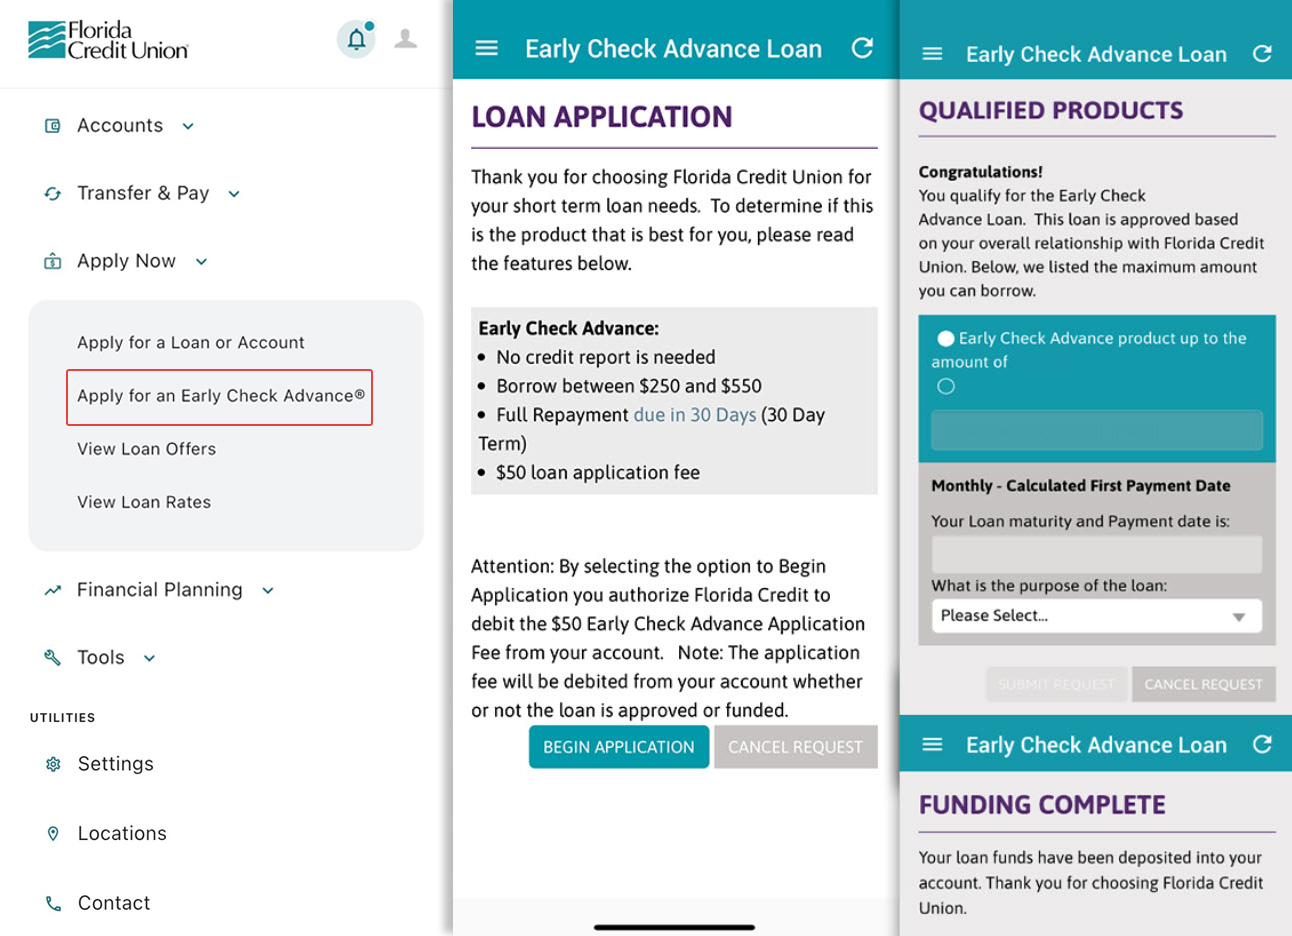Click the Begin Application button
The width and height of the screenshot is (1292, 936).
tap(619, 747)
